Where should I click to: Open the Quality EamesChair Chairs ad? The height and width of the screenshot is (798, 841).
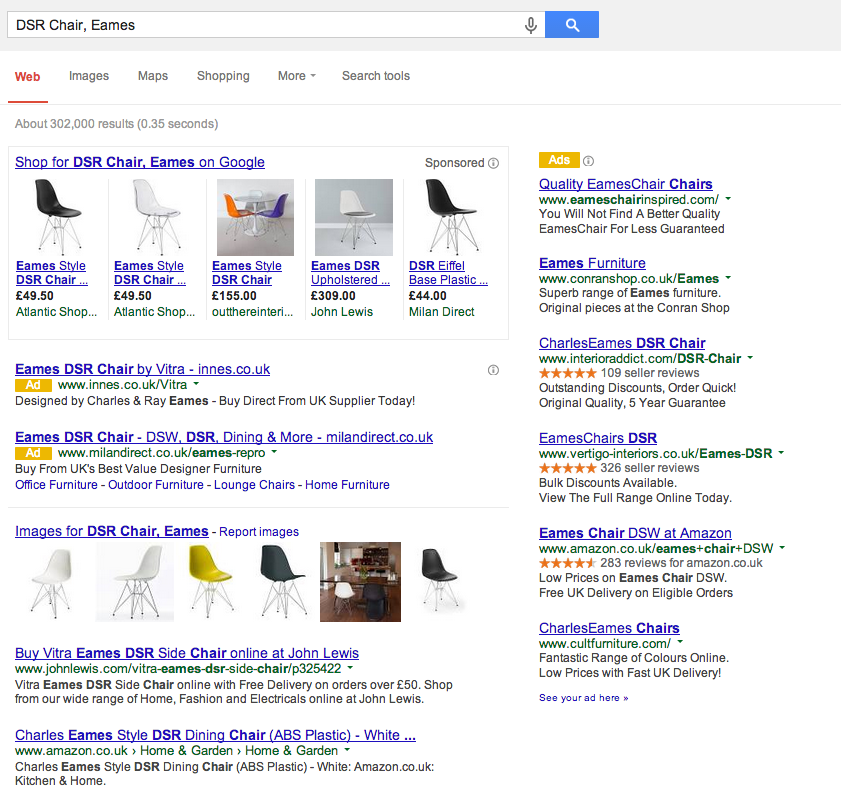pyautogui.click(x=625, y=184)
